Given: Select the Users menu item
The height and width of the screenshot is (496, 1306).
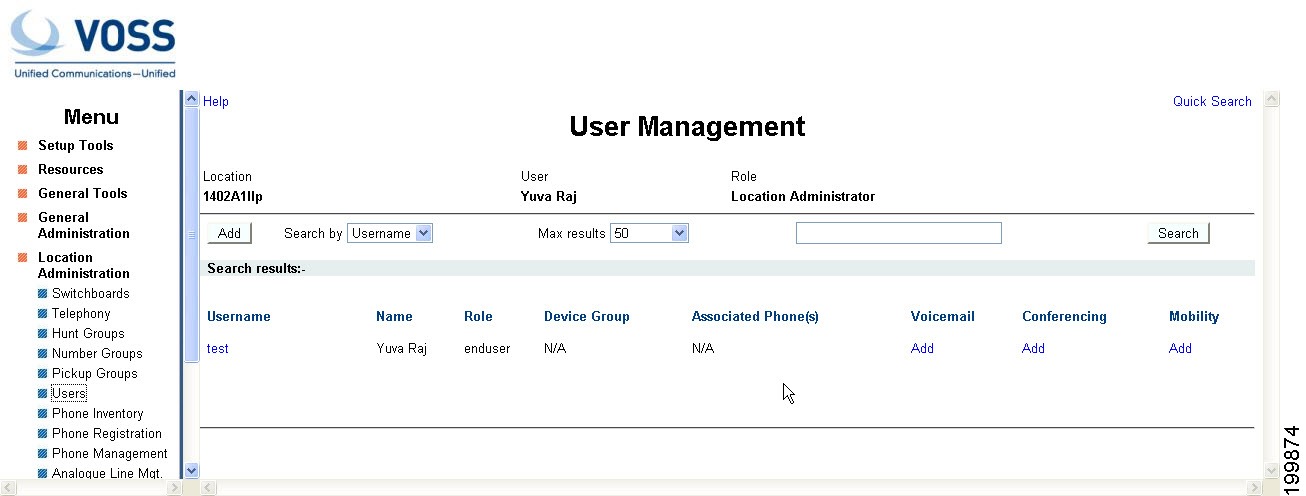Looking at the screenshot, I should click(69, 394).
